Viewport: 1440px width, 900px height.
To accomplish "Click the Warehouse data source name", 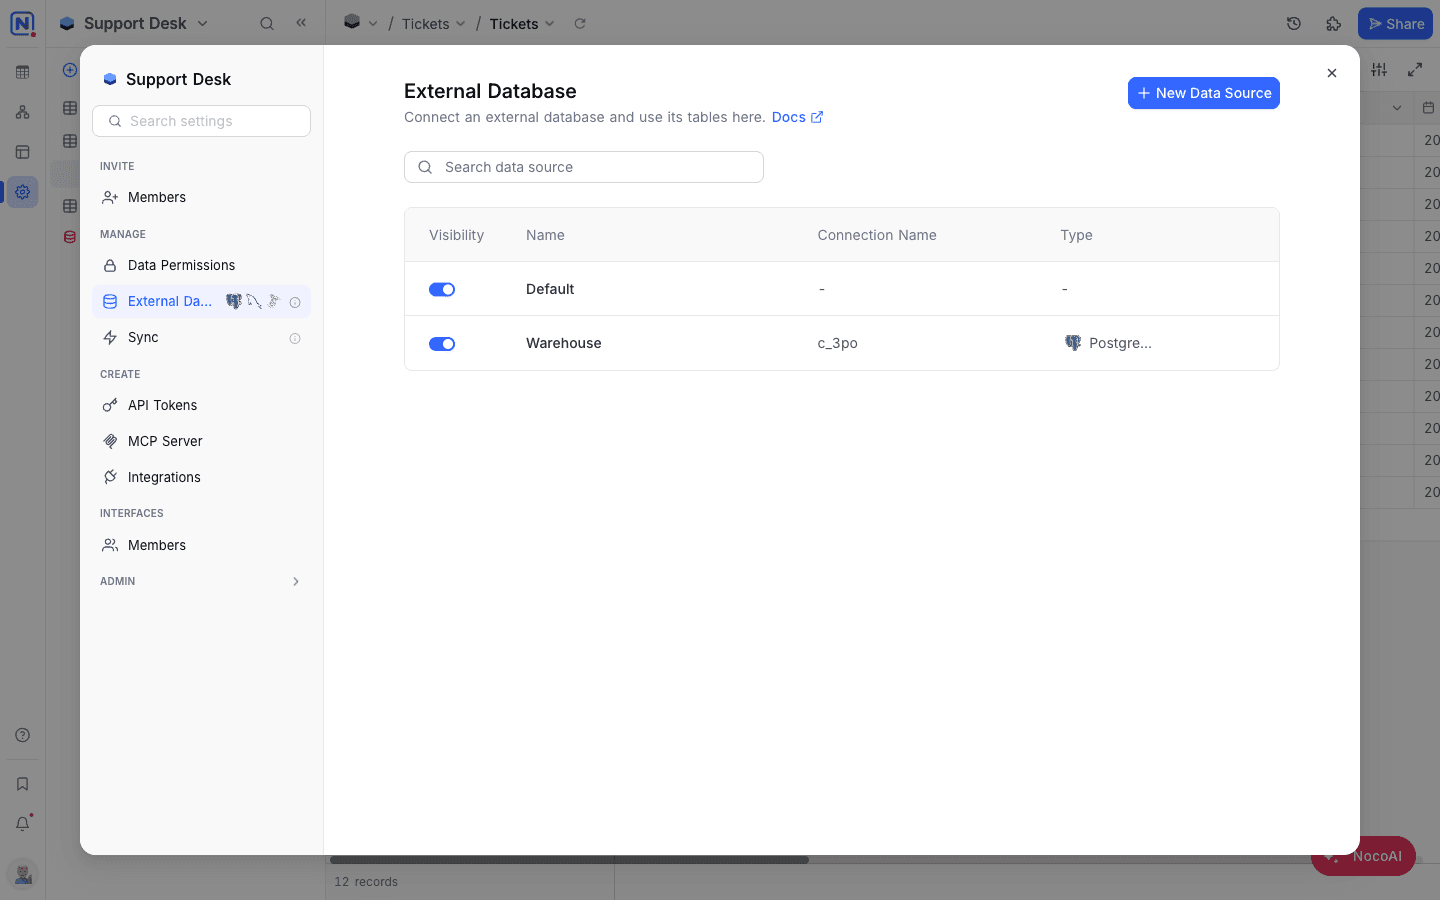I will tap(564, 343).
